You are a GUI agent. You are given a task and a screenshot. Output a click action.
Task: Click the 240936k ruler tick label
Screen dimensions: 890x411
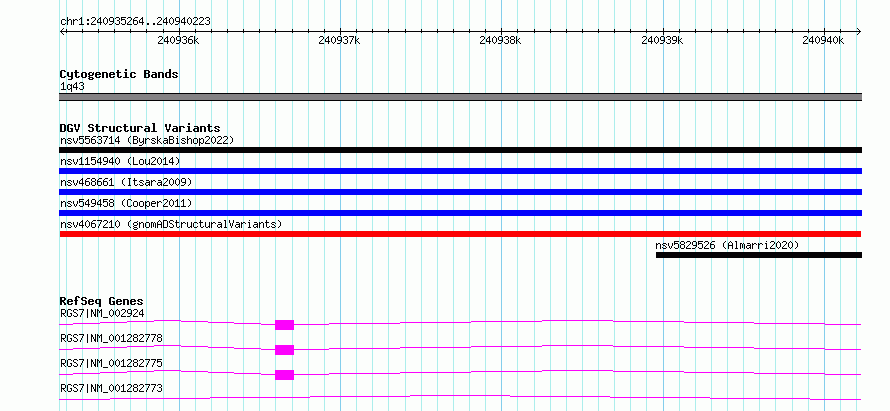(x=178, y=40)
